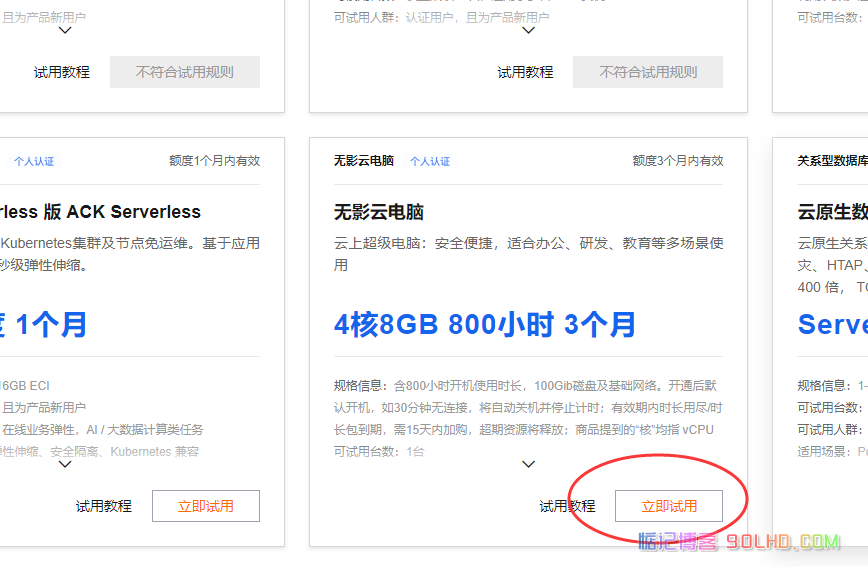
Task: Click the ACK Serverless card title
Action: pyautogui.click(x=100, y=212)
